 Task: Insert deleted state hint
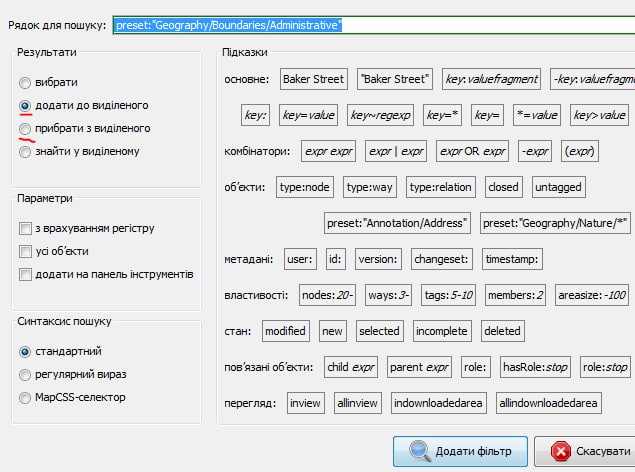point(503,331)
